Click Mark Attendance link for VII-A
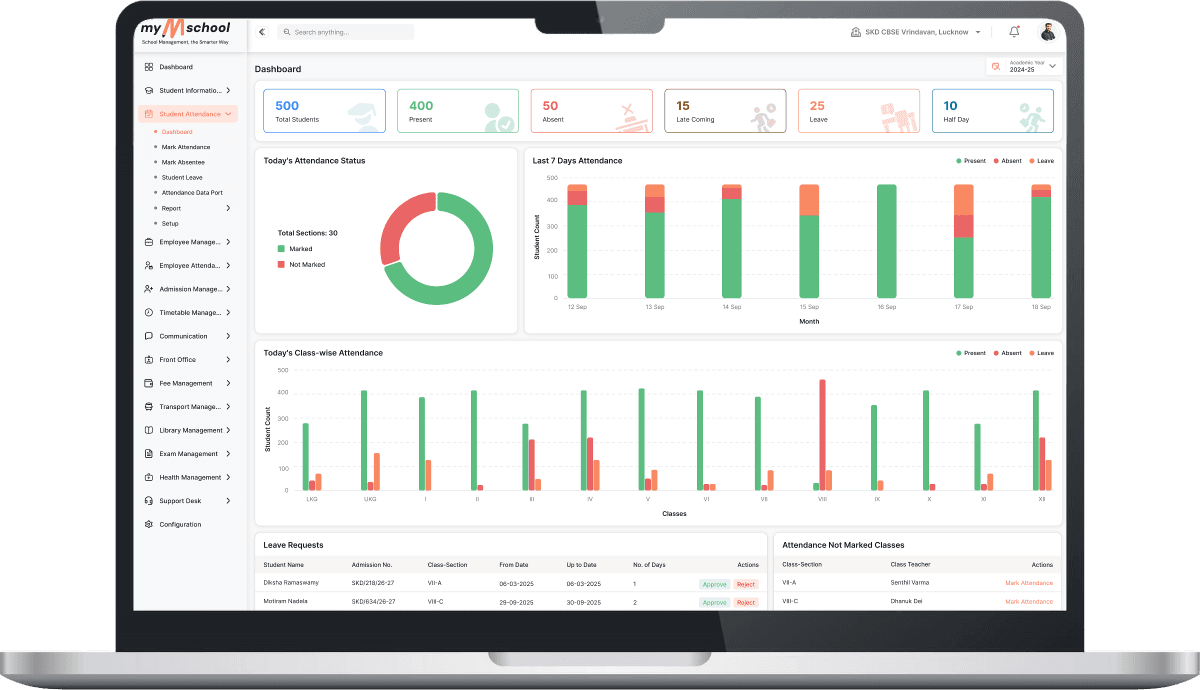The width and height of the screenshot is (1200, 690). pyautogui.click(x=1029, y=583)
